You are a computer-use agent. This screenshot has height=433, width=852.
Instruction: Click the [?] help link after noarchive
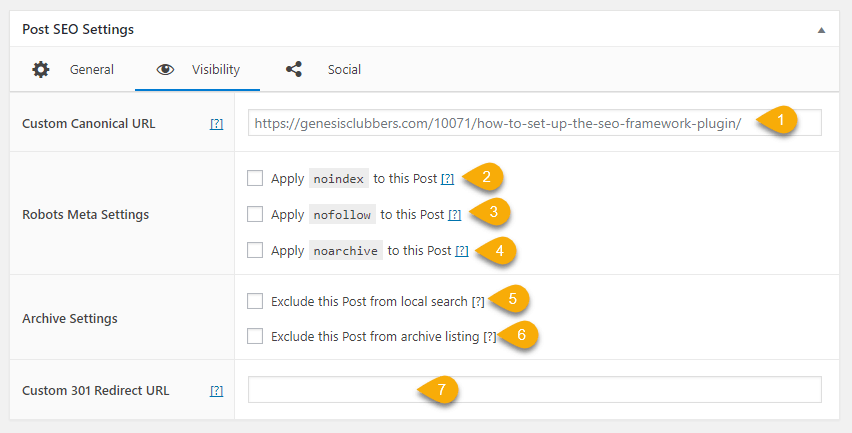[461, 251]
